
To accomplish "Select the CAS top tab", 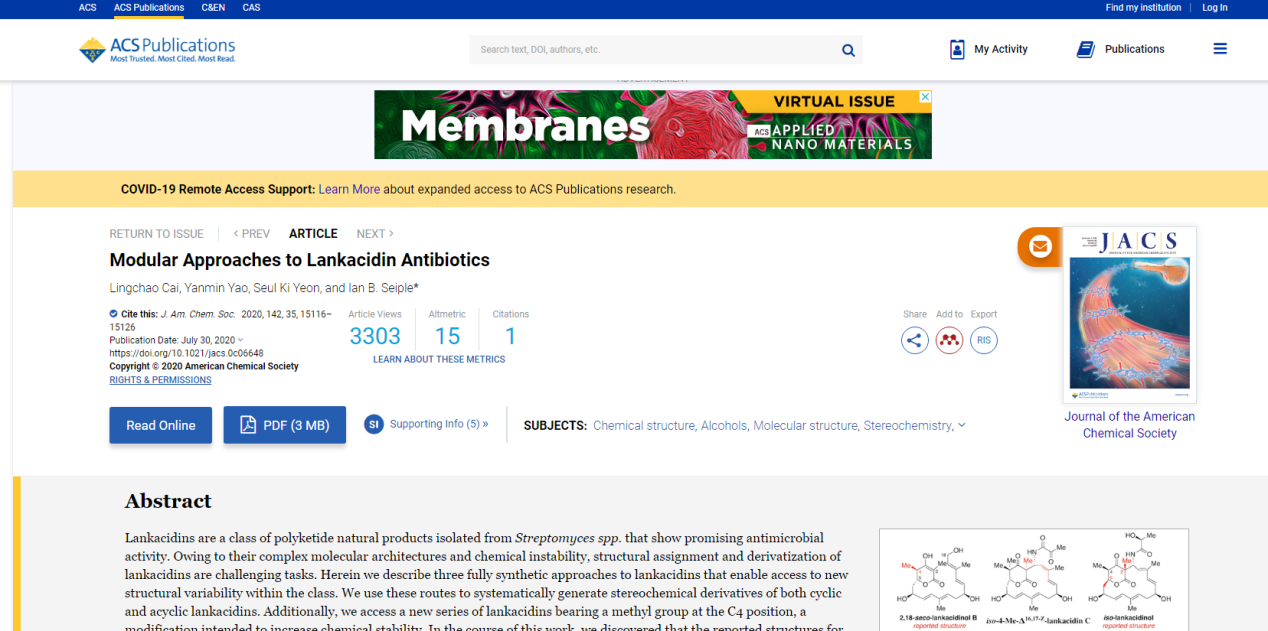I will [x=251, y=8].
